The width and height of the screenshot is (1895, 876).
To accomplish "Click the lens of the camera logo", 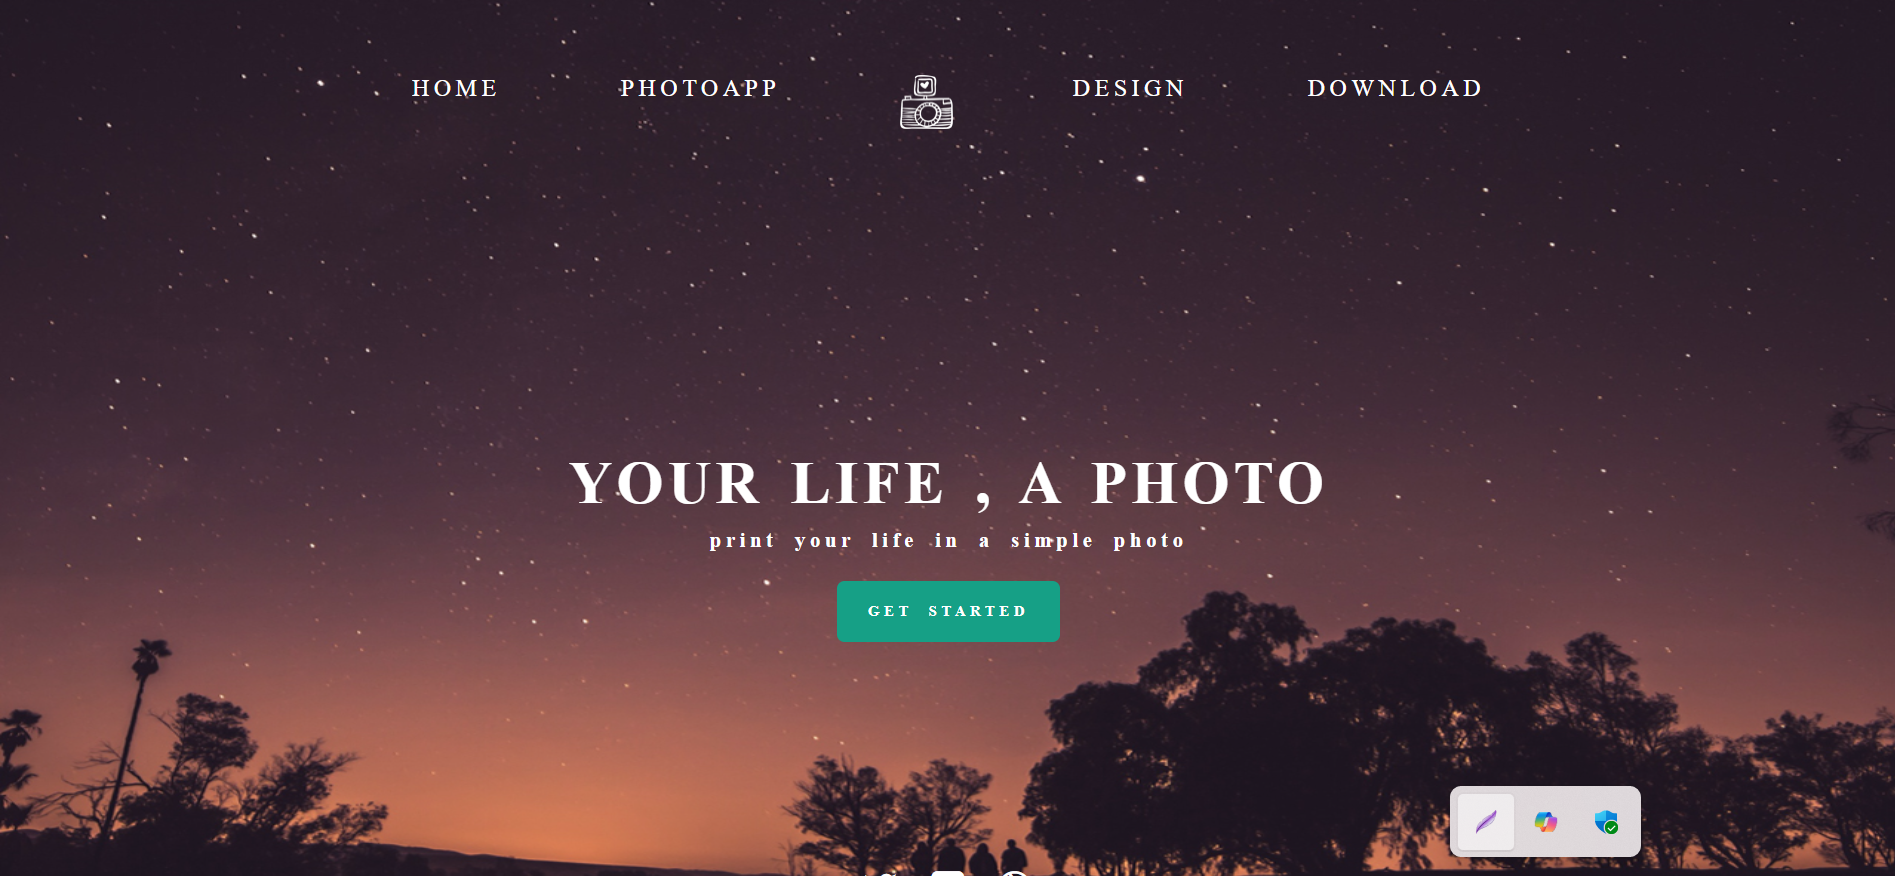I will (x=928, y=114).
